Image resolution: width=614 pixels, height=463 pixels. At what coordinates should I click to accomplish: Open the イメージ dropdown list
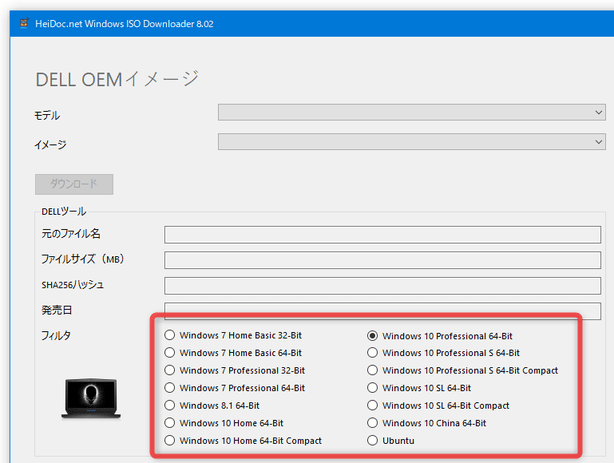point(412,142)
